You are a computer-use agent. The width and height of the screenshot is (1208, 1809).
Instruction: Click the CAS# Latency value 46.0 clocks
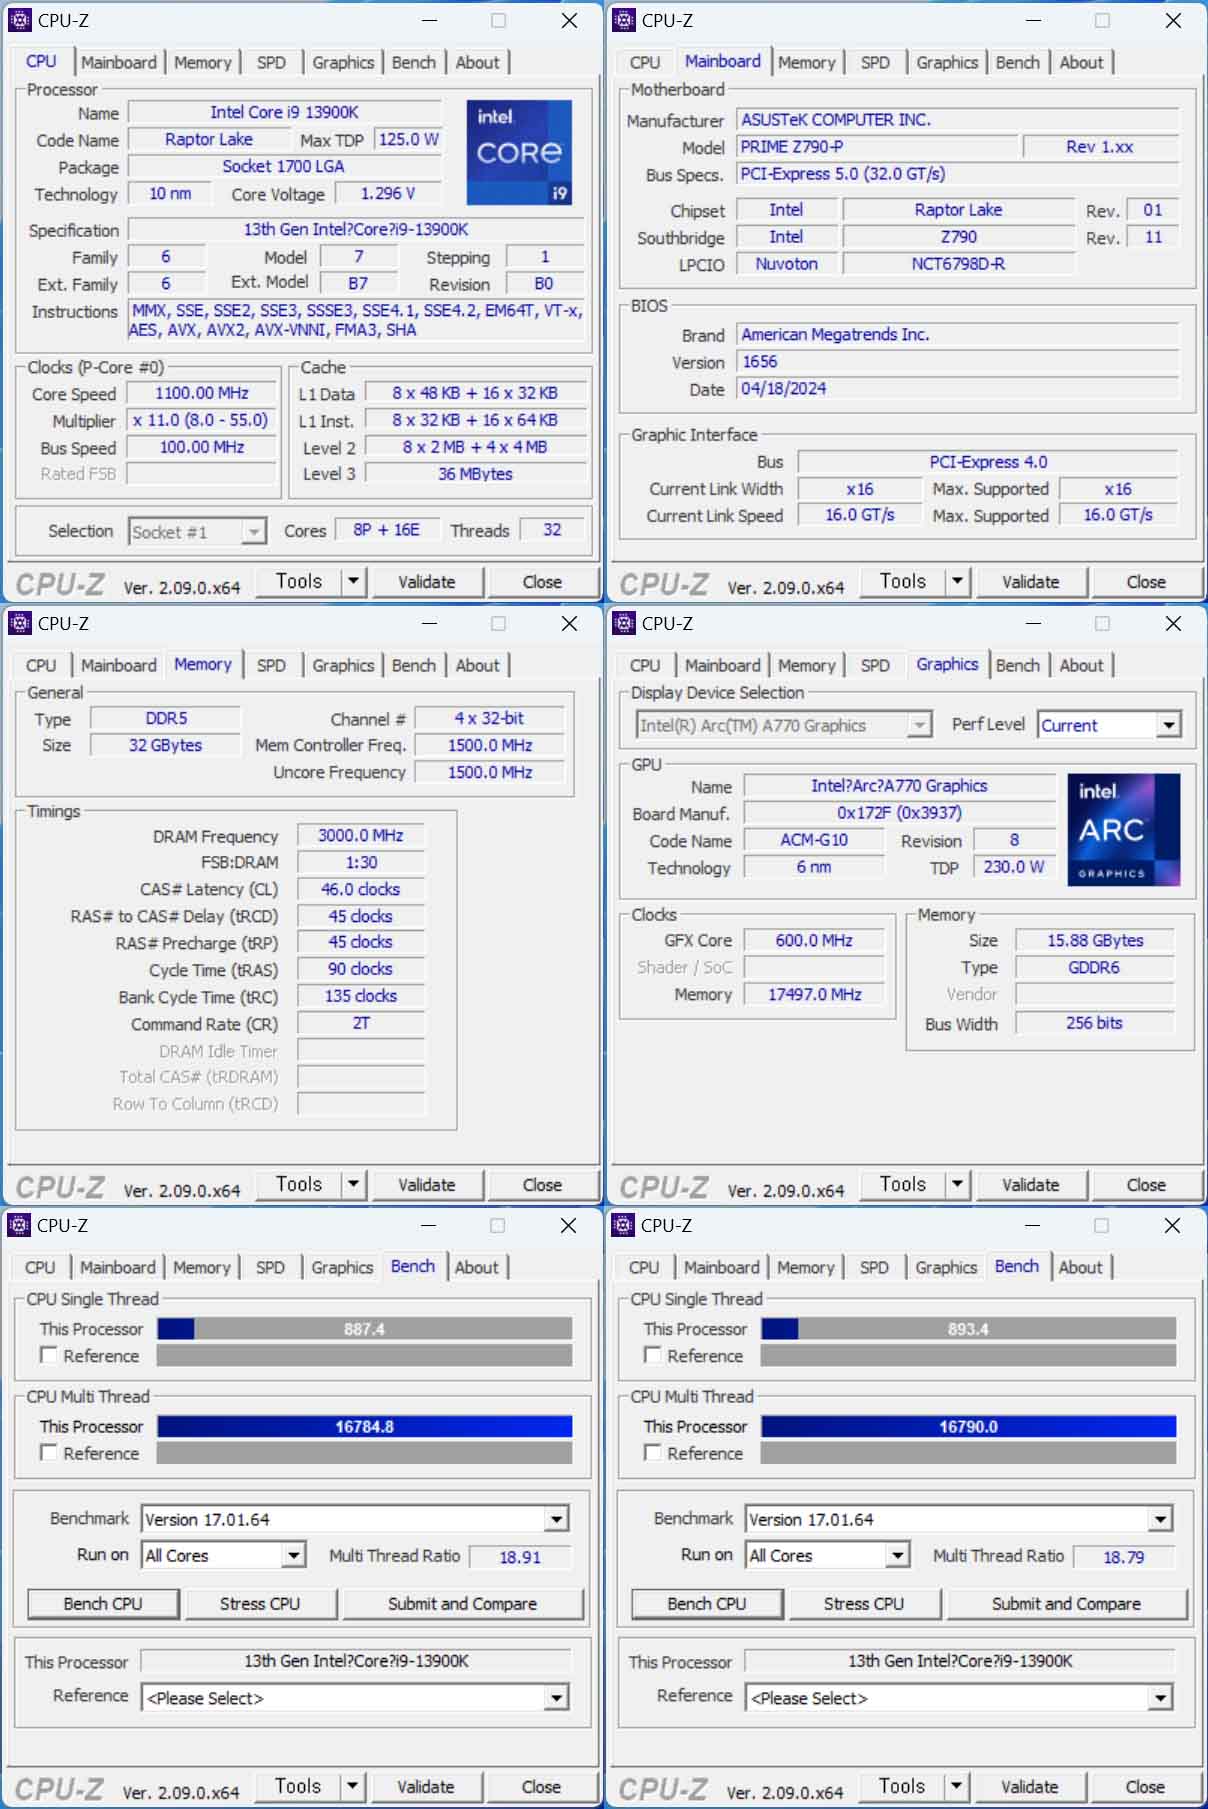click(361, 889)
